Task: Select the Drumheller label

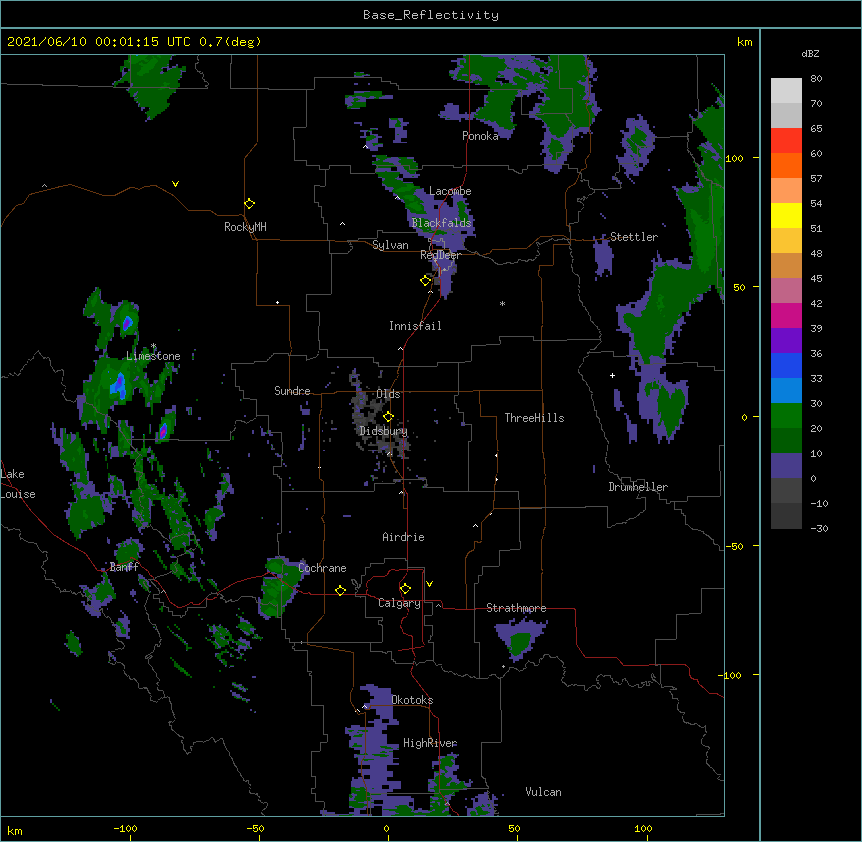Action: [638, 487]
